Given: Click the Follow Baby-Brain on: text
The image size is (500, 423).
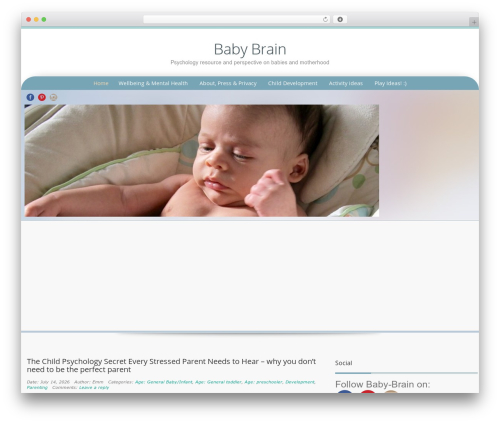Looking at the screenshot, I should (383, 384).
